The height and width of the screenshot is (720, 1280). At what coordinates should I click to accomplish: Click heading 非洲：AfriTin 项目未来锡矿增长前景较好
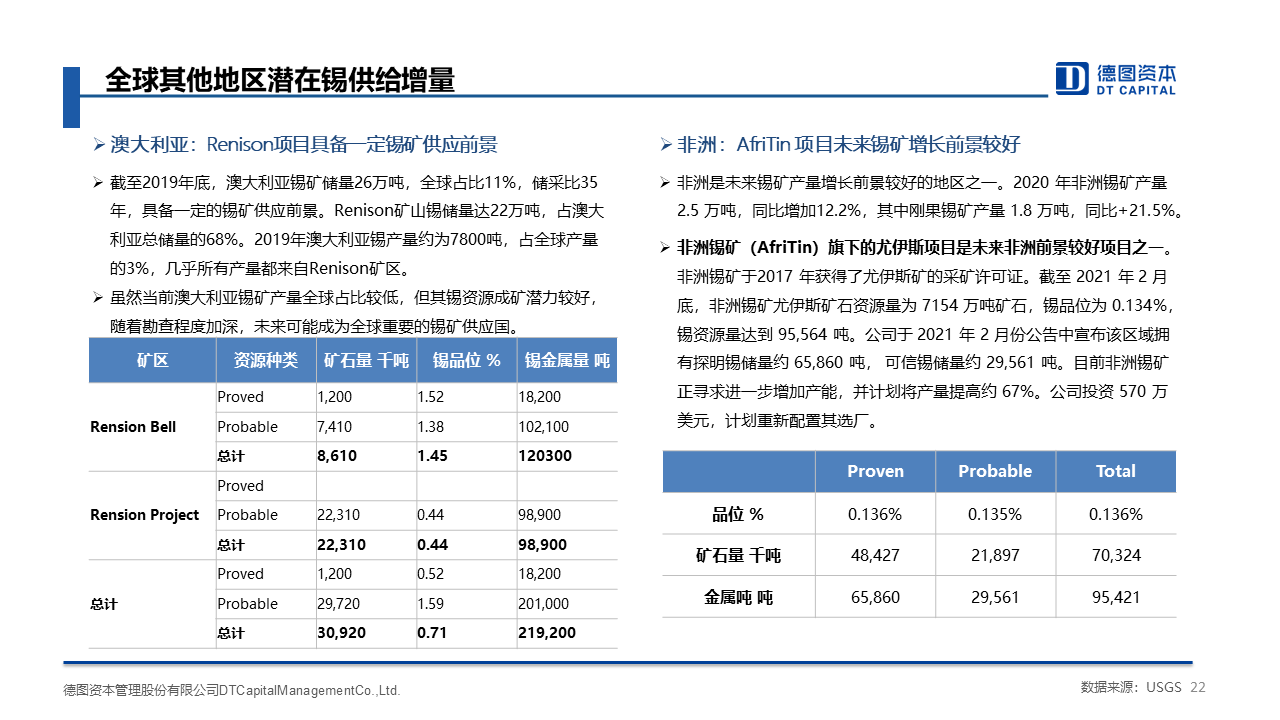(x=848, y=145)
